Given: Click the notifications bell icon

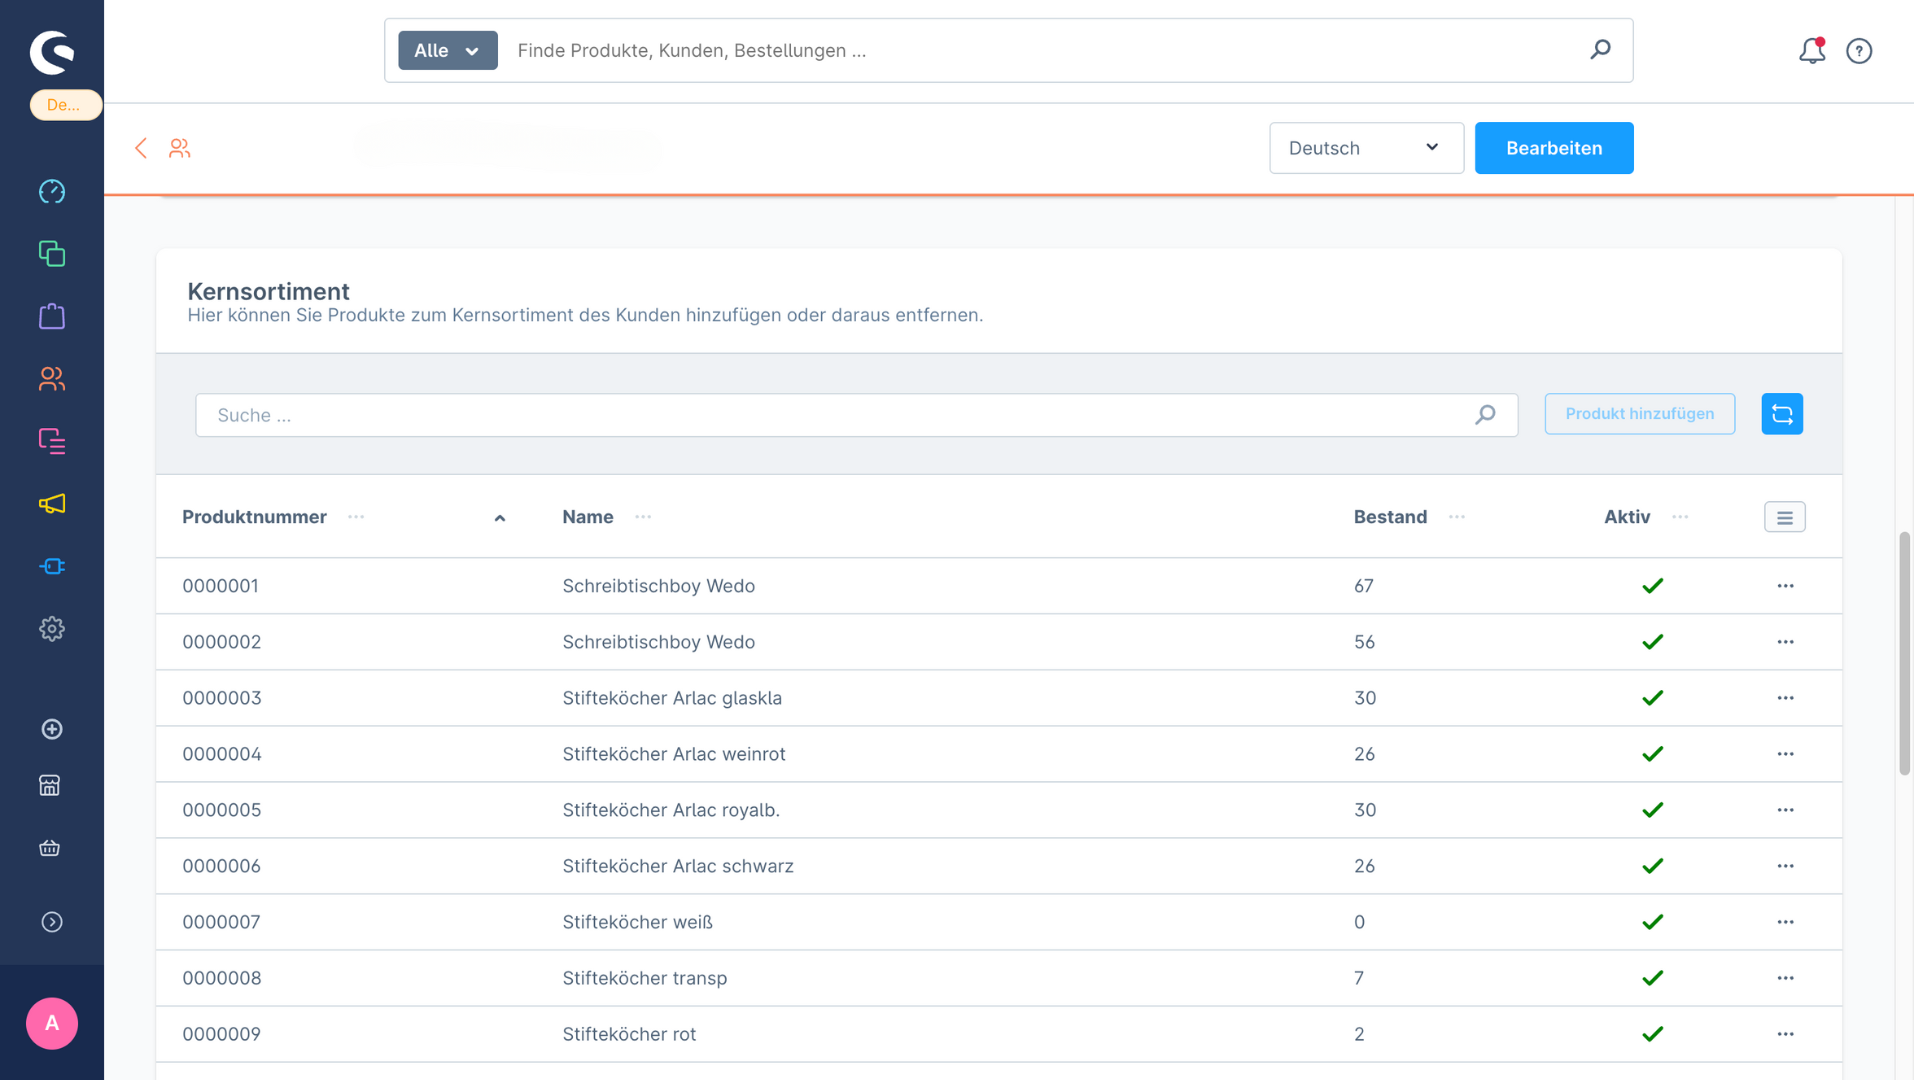Looking at the screenshot, I should tap(1811, 51).
